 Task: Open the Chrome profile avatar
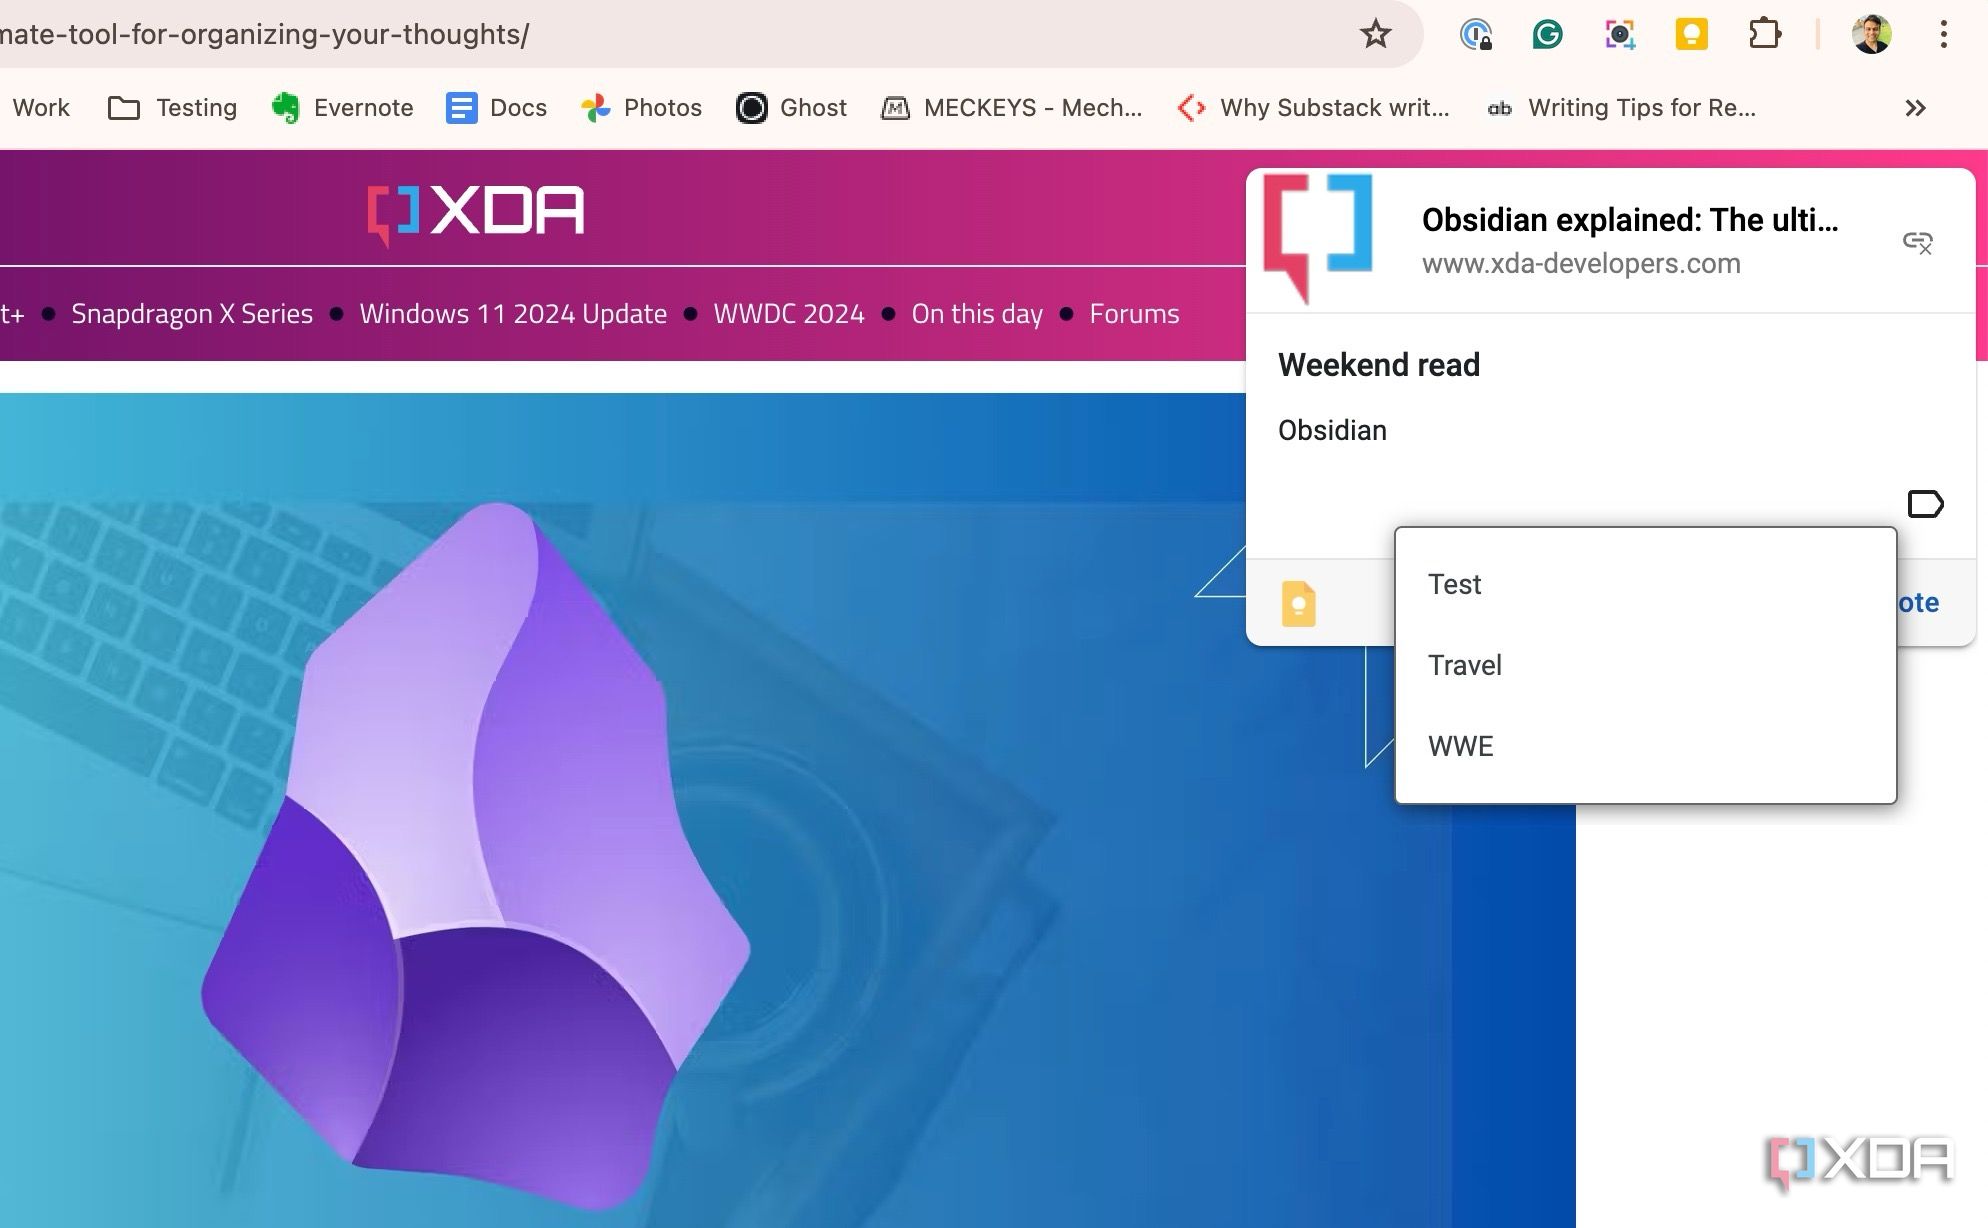tap(1871, 34)
